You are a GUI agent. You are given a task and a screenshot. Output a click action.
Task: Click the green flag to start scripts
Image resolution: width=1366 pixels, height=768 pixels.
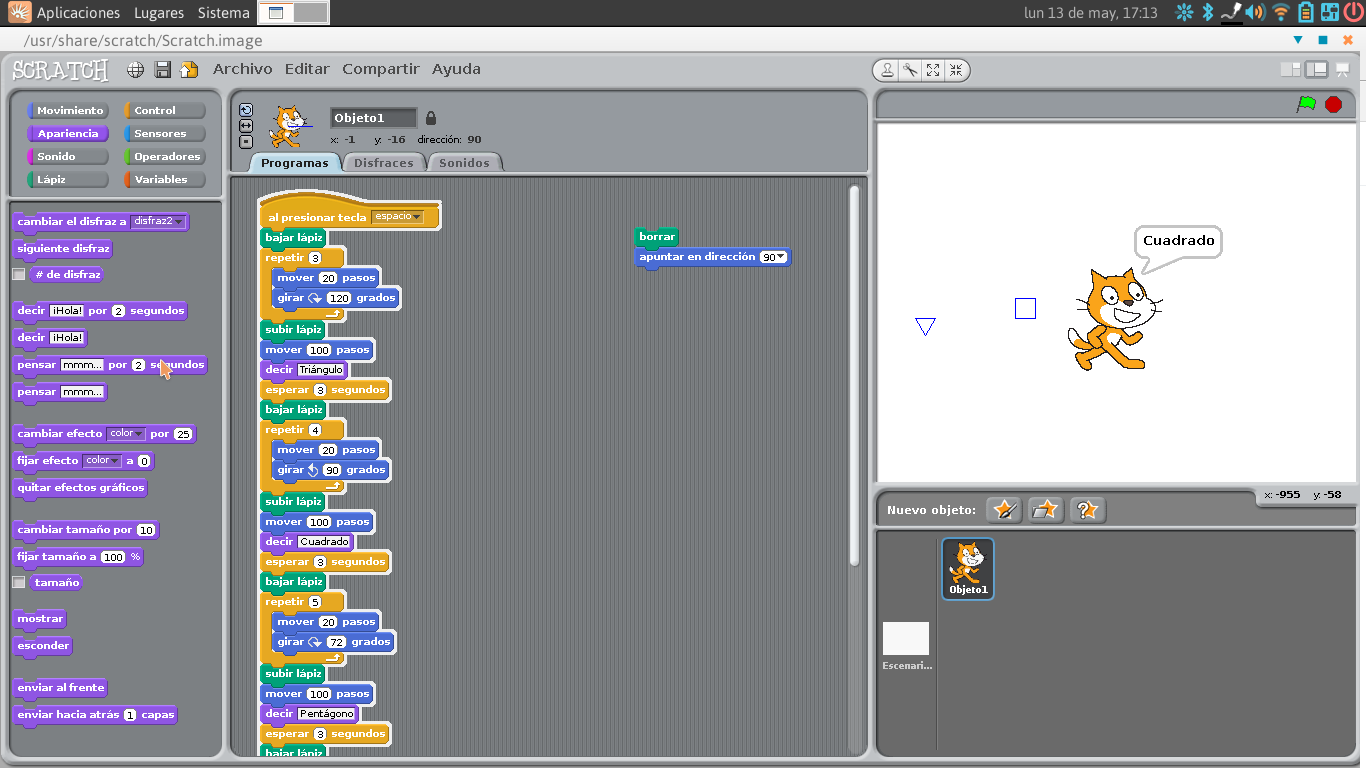(x=1306, y=104)
